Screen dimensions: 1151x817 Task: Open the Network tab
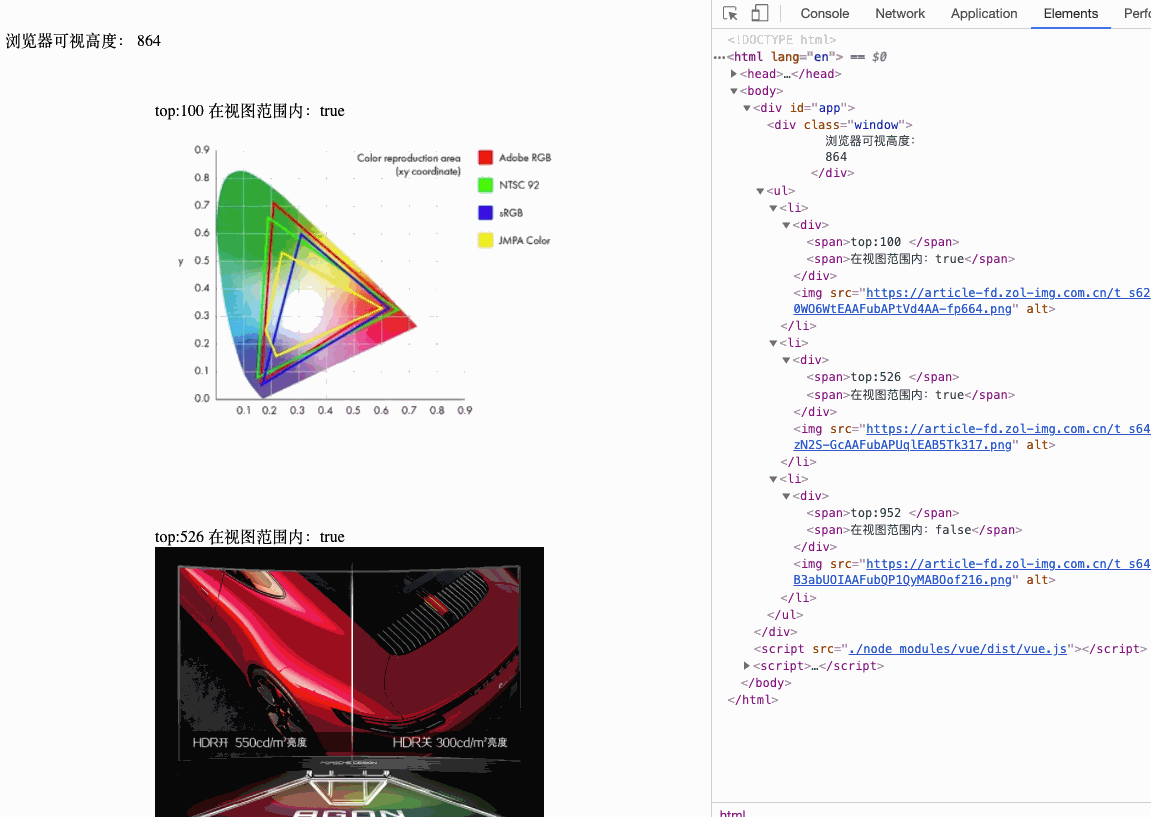[x=900, y=13]
